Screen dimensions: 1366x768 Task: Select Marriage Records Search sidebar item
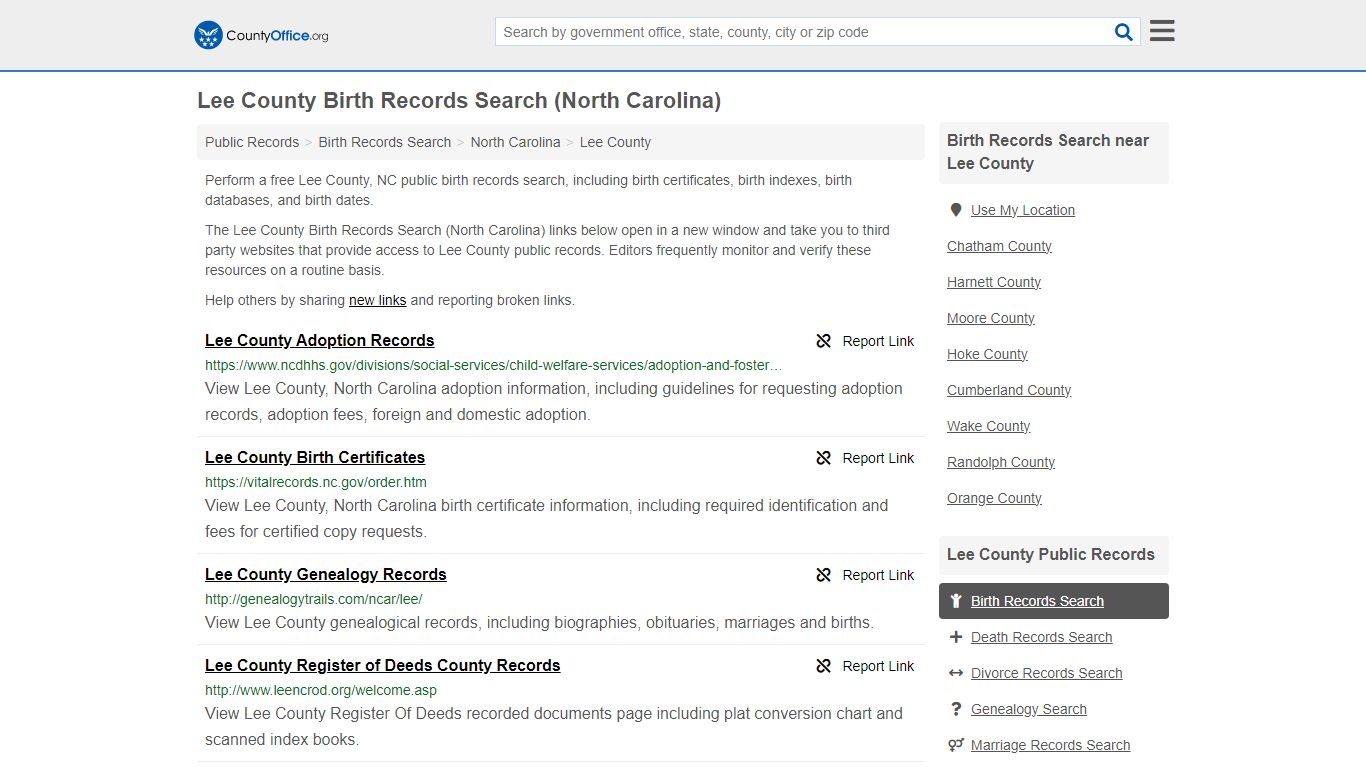coord(1051,745)
